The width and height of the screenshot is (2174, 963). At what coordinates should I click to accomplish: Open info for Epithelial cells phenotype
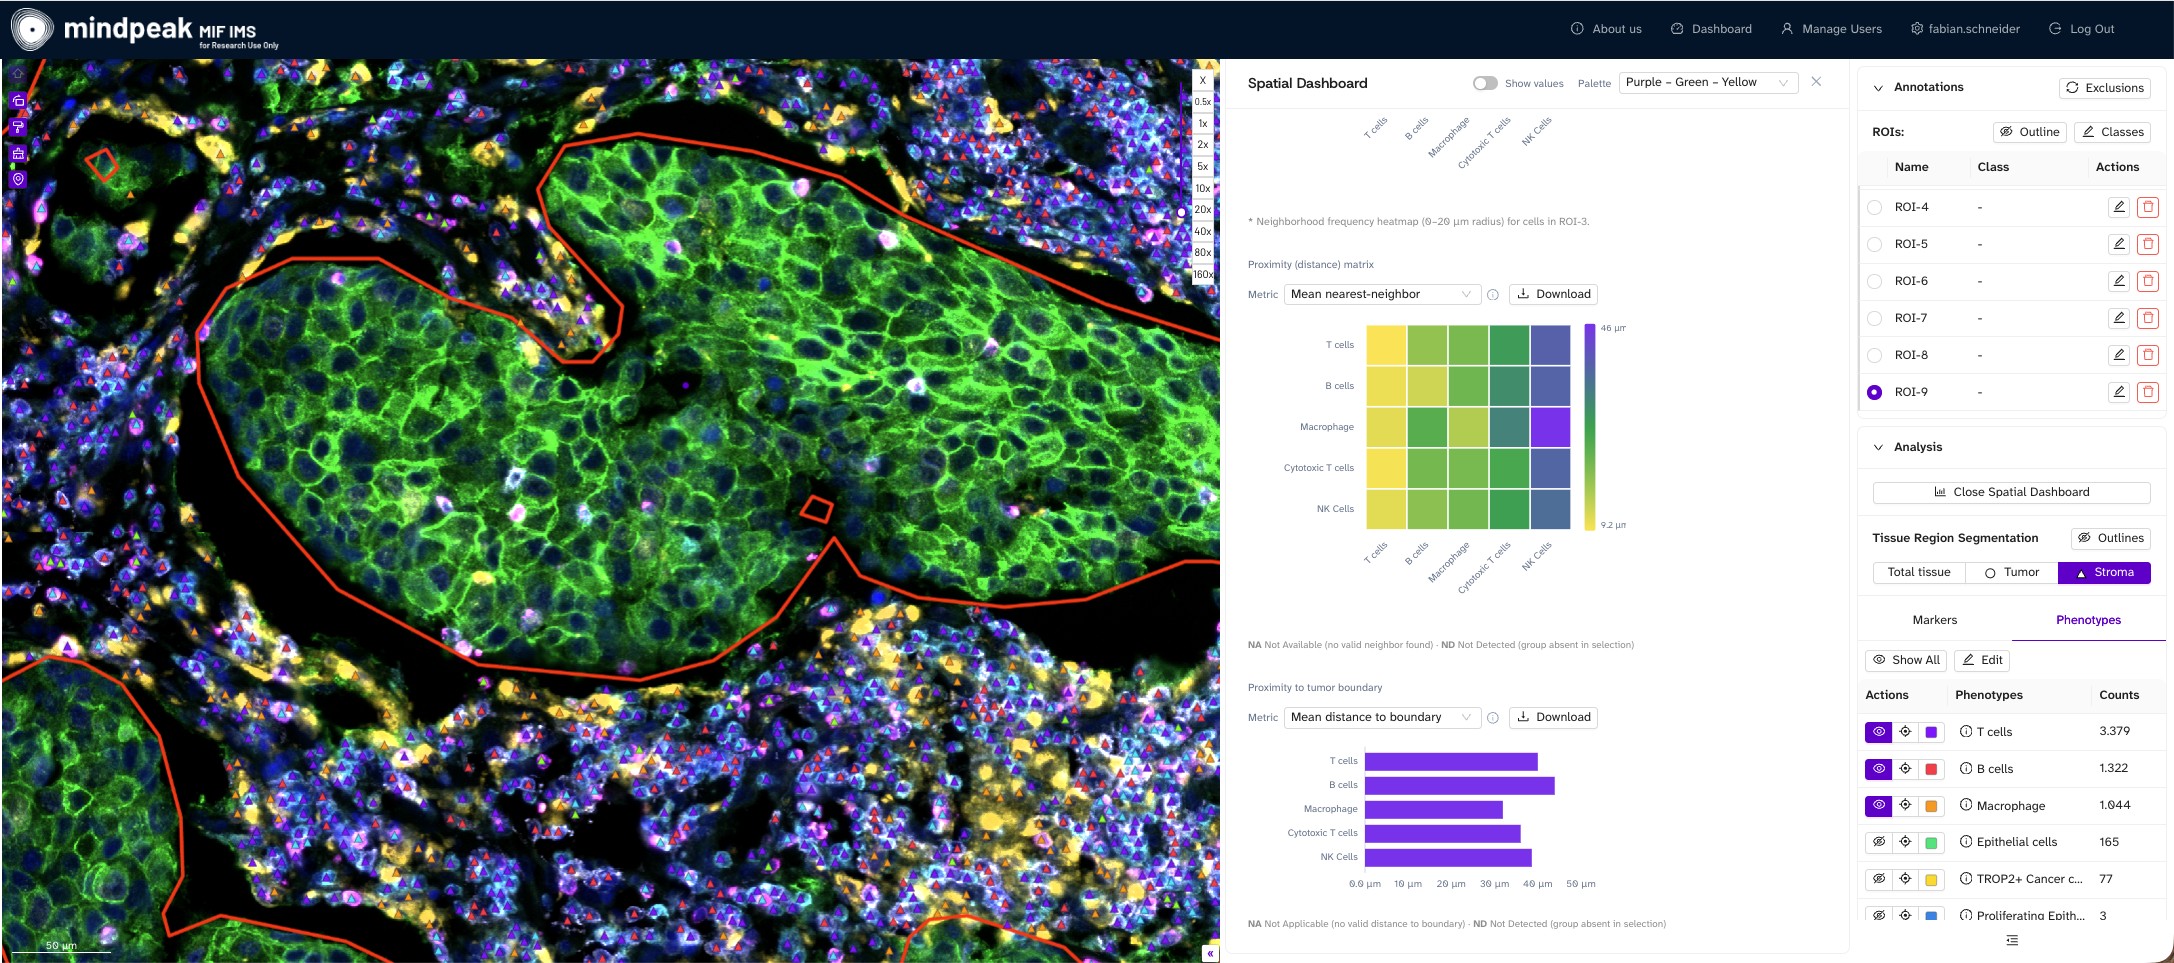[1965, 842]
